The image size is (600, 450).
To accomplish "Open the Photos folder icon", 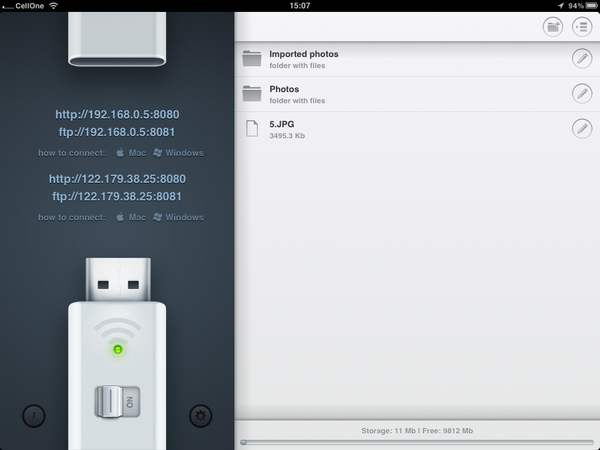I will pyautogui.click(x=252, y=93).
